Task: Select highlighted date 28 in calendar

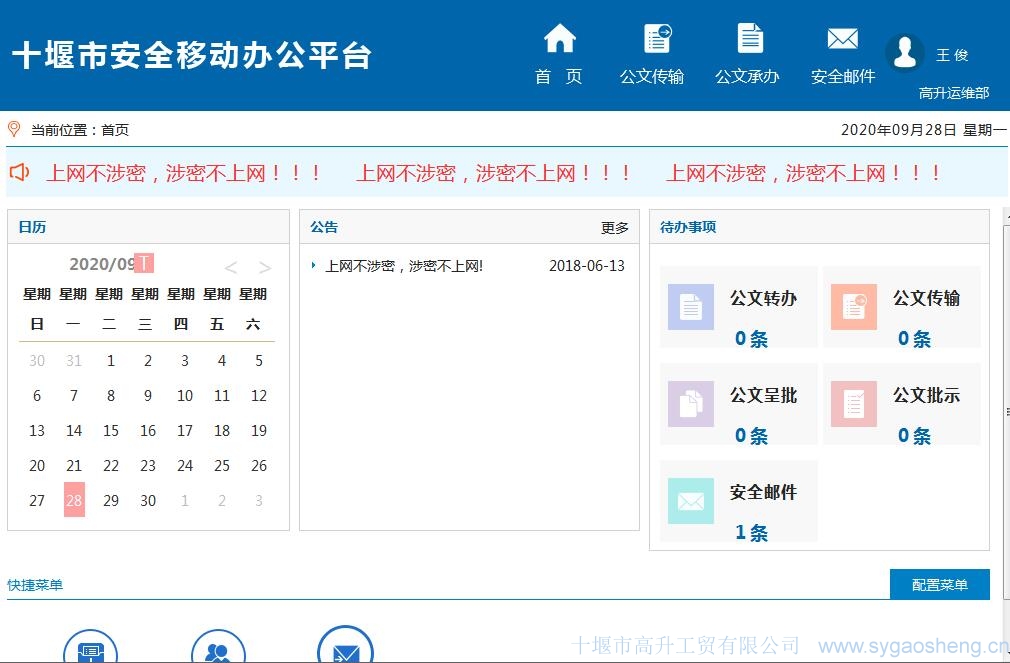Action: (74, 500)
